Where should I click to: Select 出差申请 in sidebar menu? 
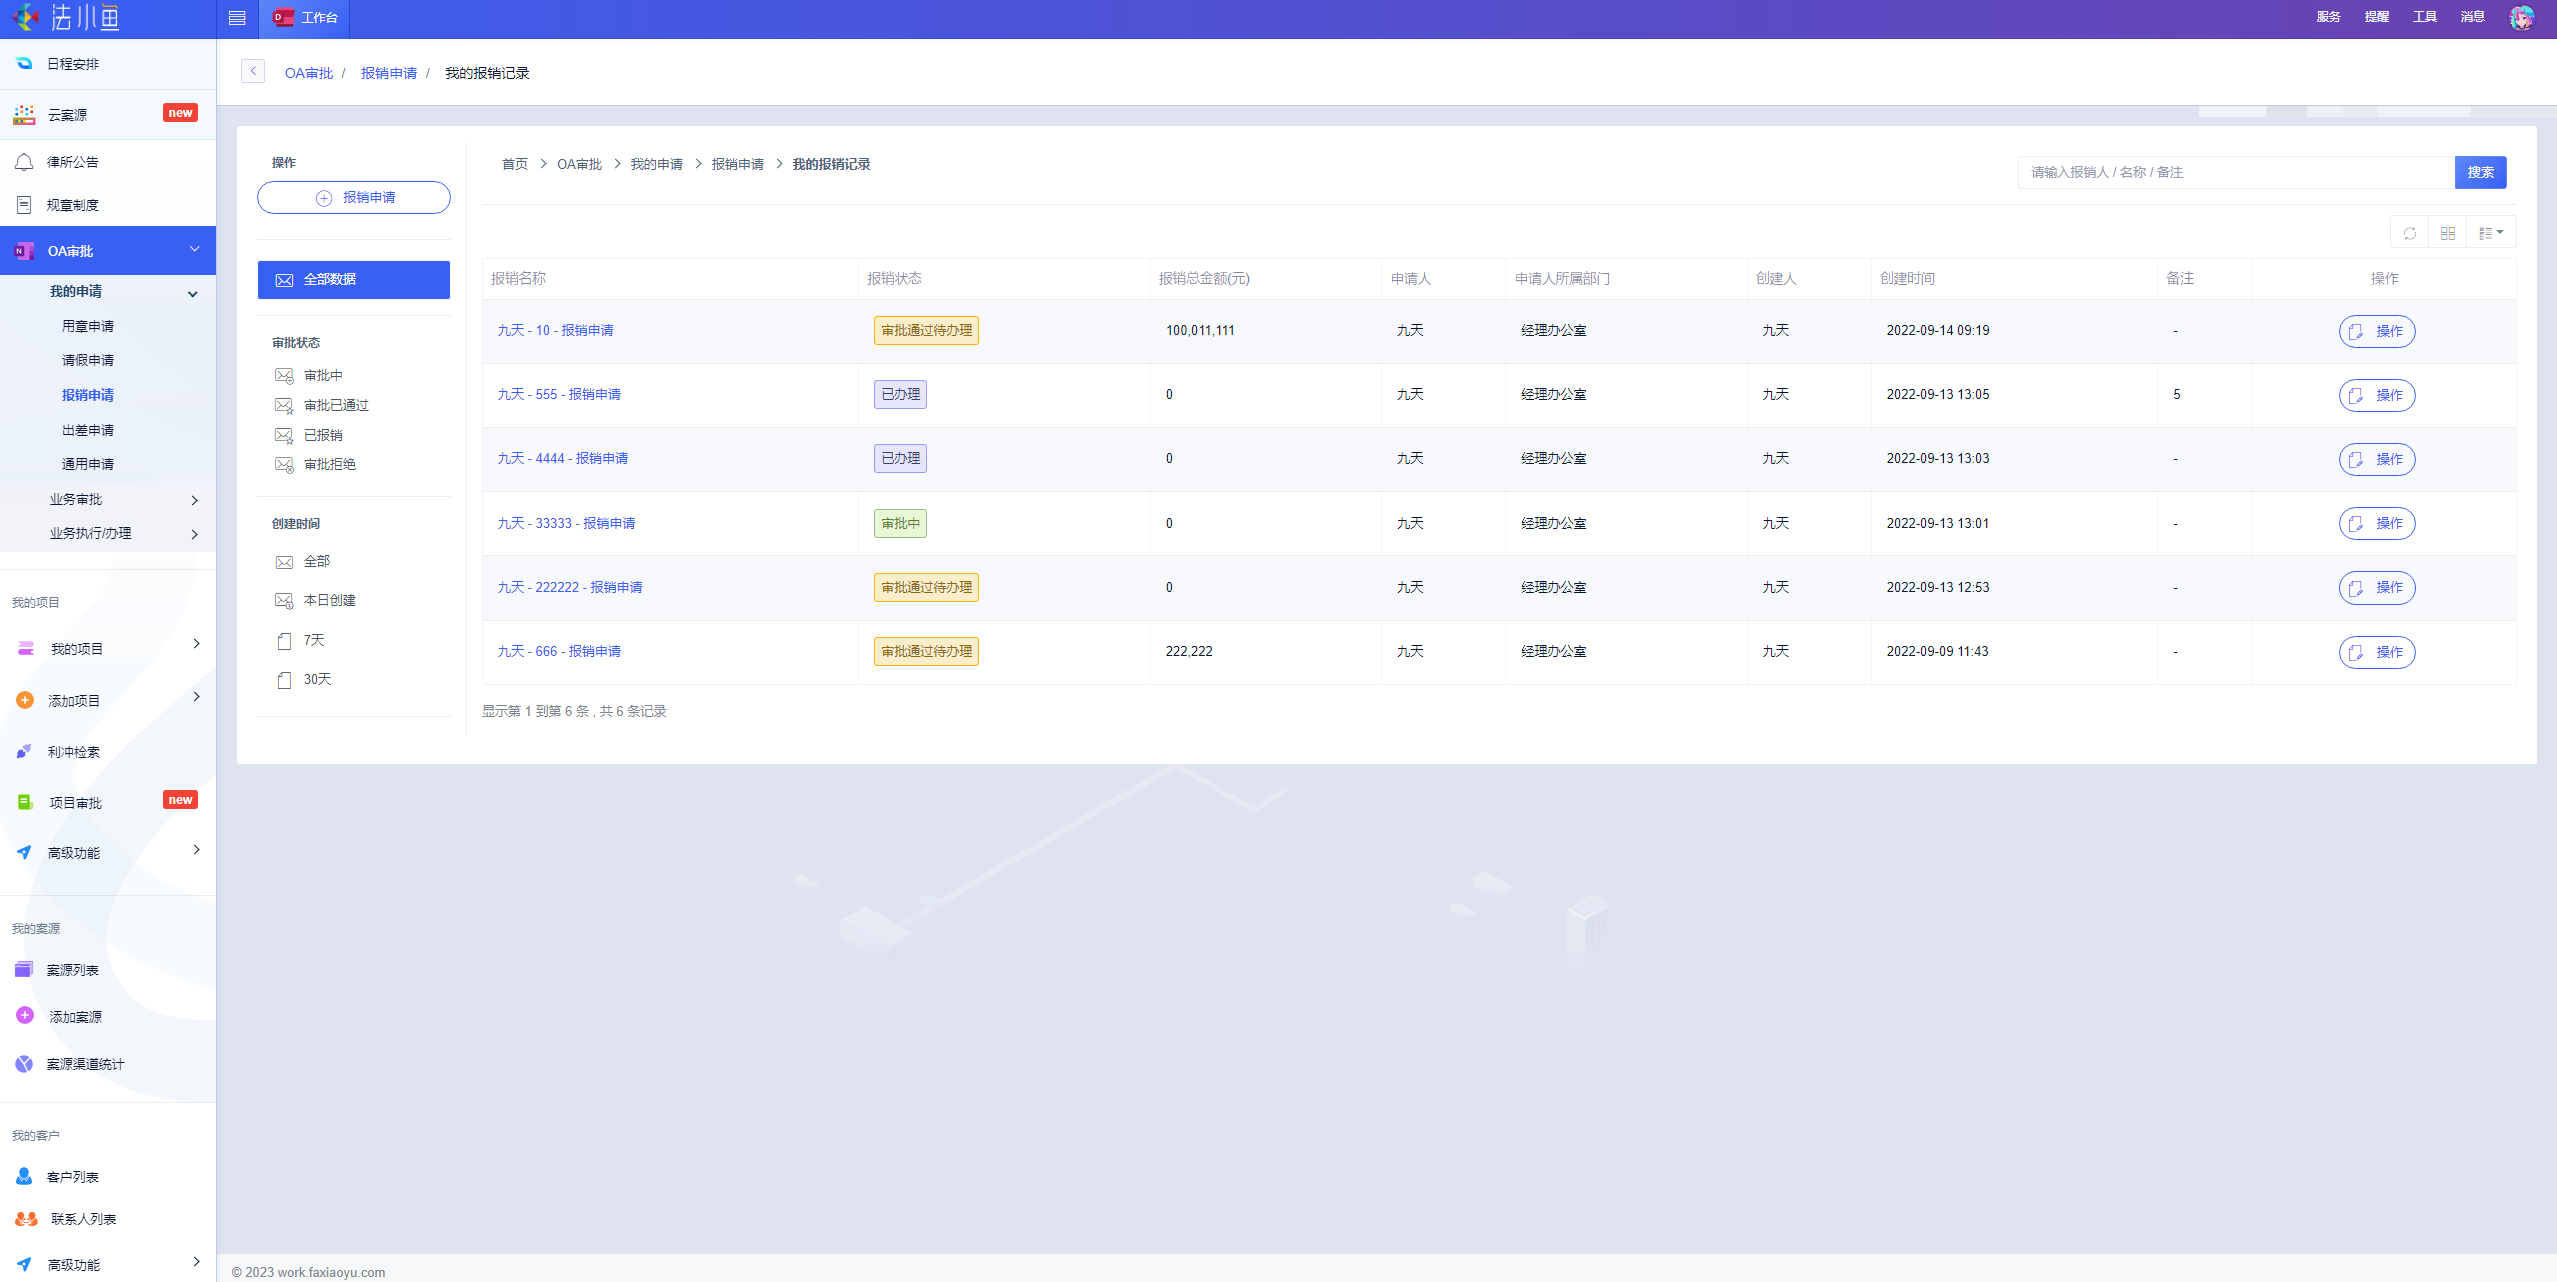pos(88,430)
